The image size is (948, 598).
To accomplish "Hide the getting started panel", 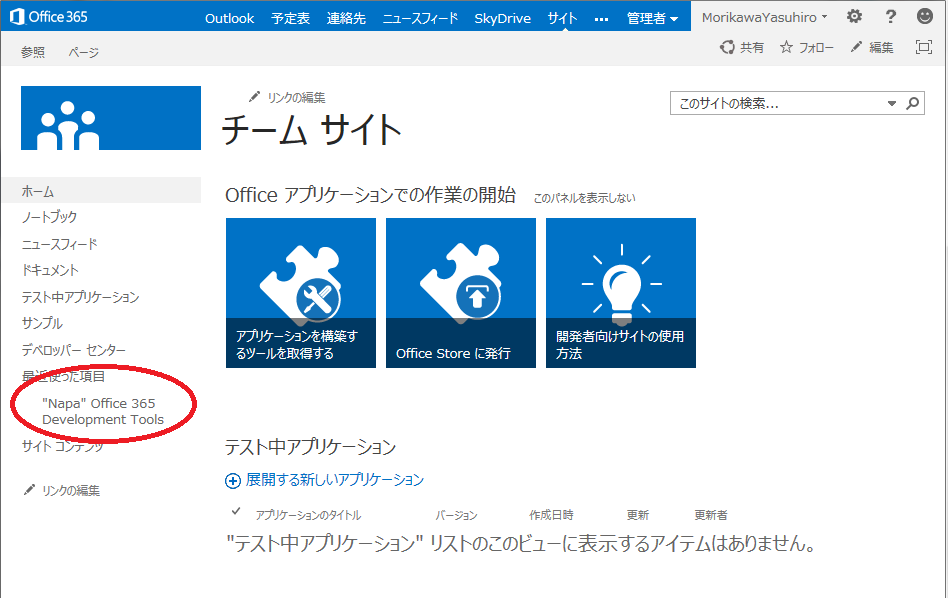I will [584, 198].
